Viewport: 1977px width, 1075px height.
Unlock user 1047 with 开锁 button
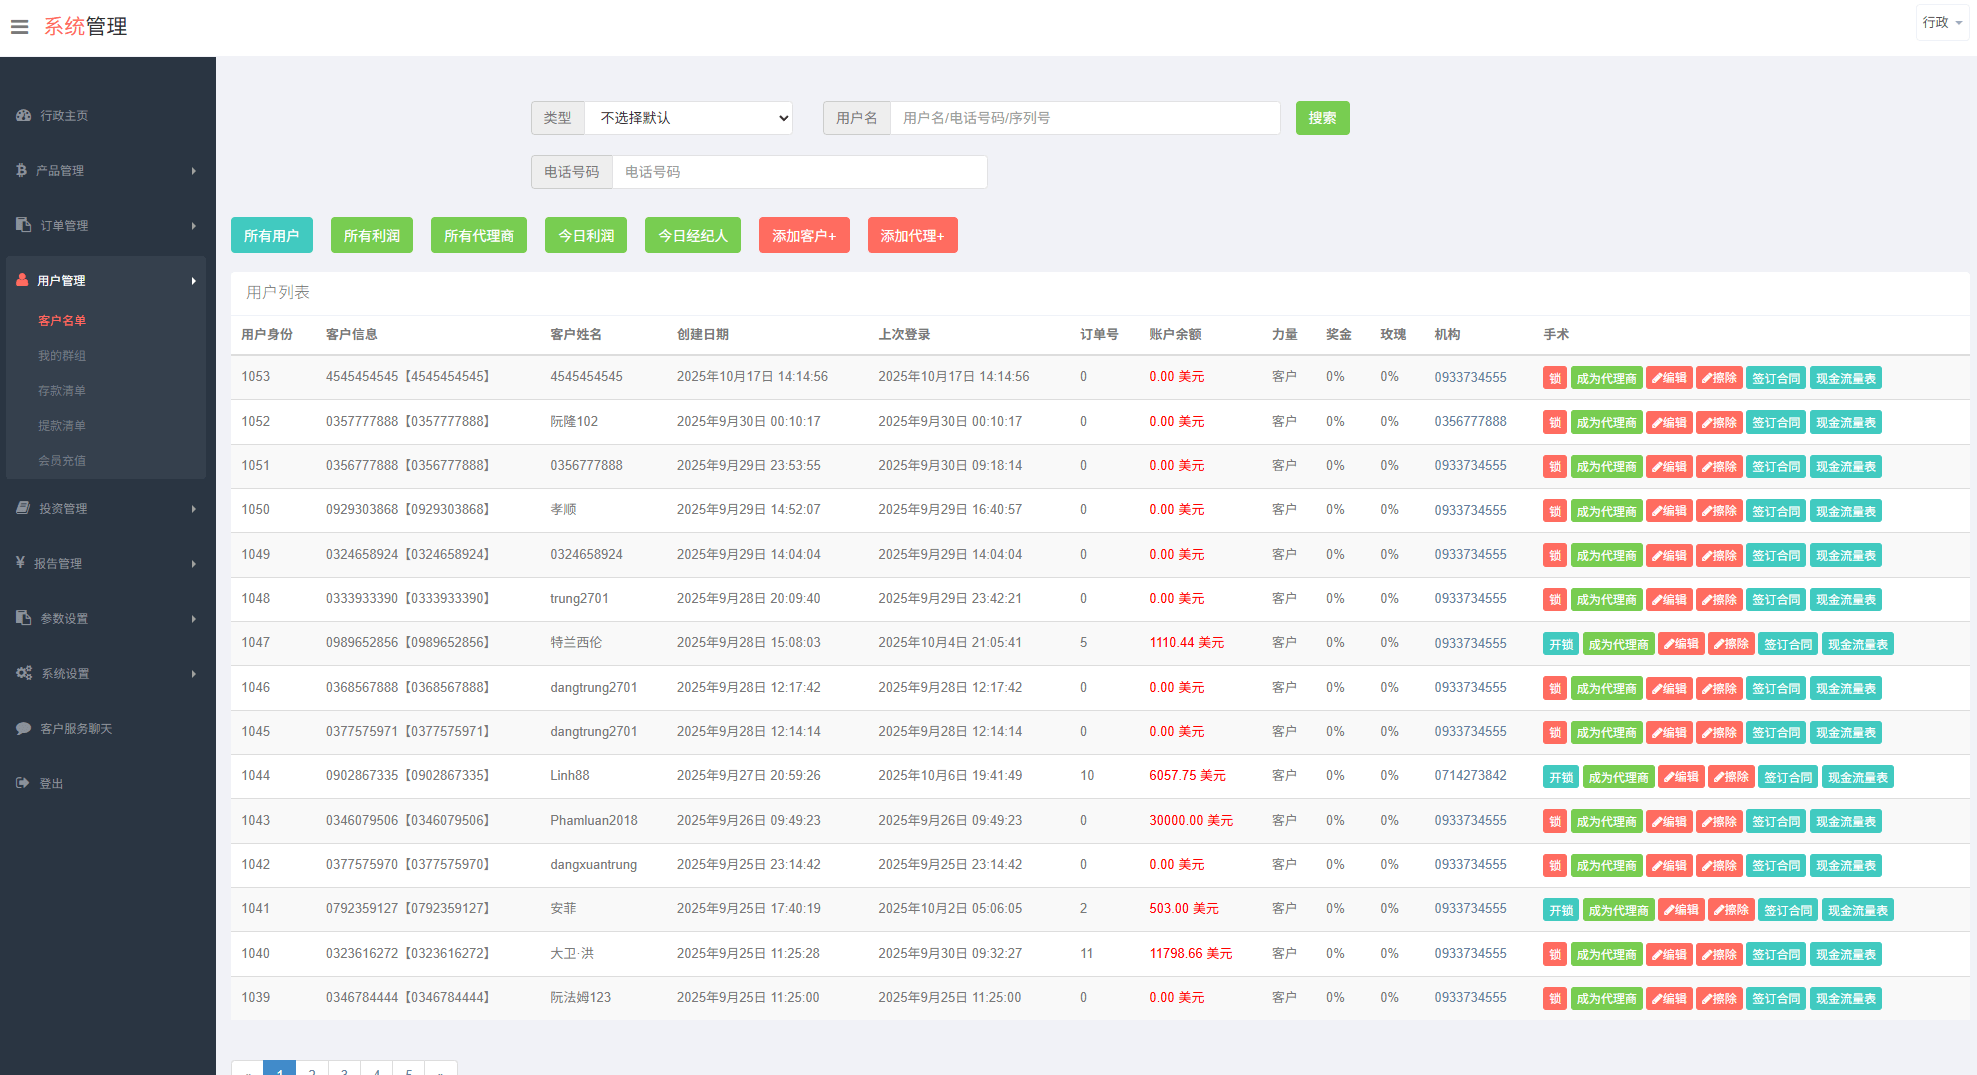(x=1560, y=644)
